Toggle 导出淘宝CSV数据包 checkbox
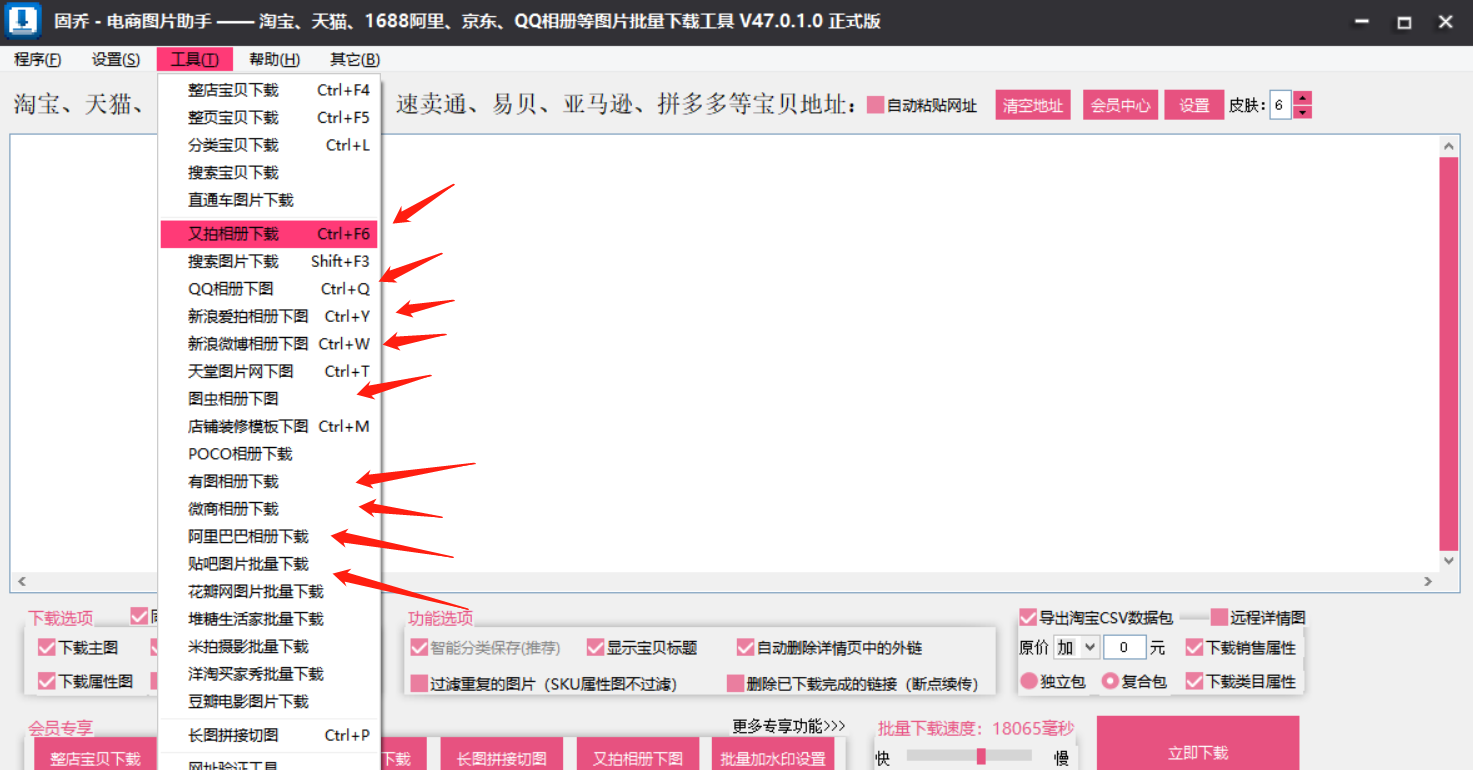Screen dimensions: 1473x770 pos(1028,617)
